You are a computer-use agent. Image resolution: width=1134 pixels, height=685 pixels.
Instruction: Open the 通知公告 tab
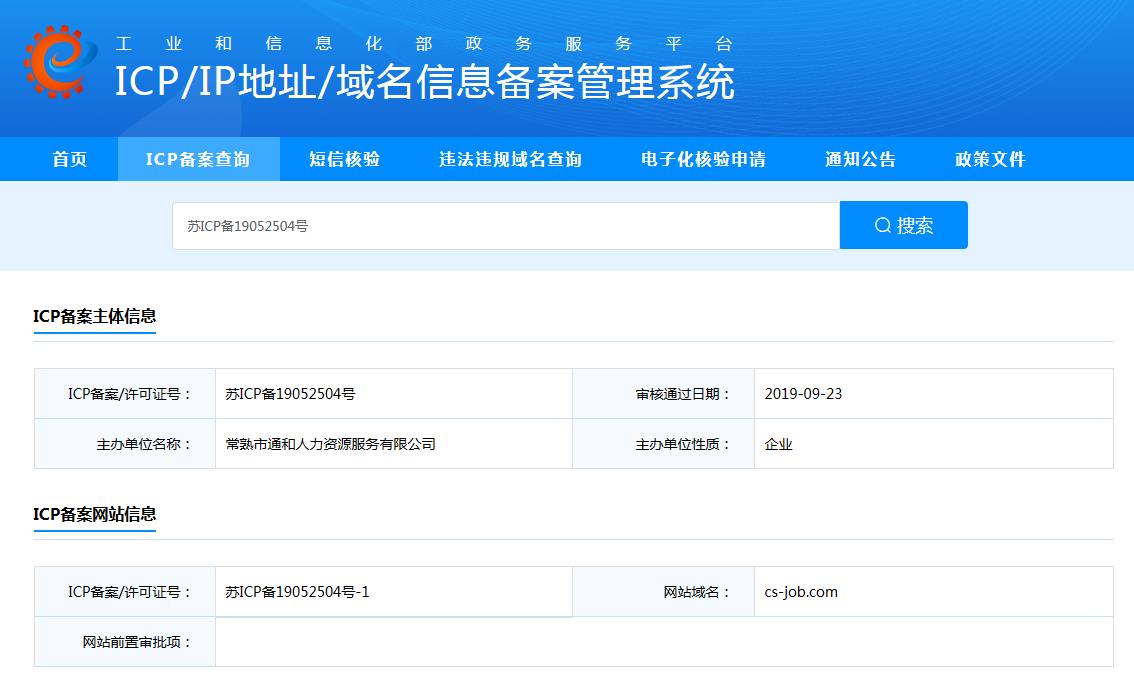click(x=860, y=159)
